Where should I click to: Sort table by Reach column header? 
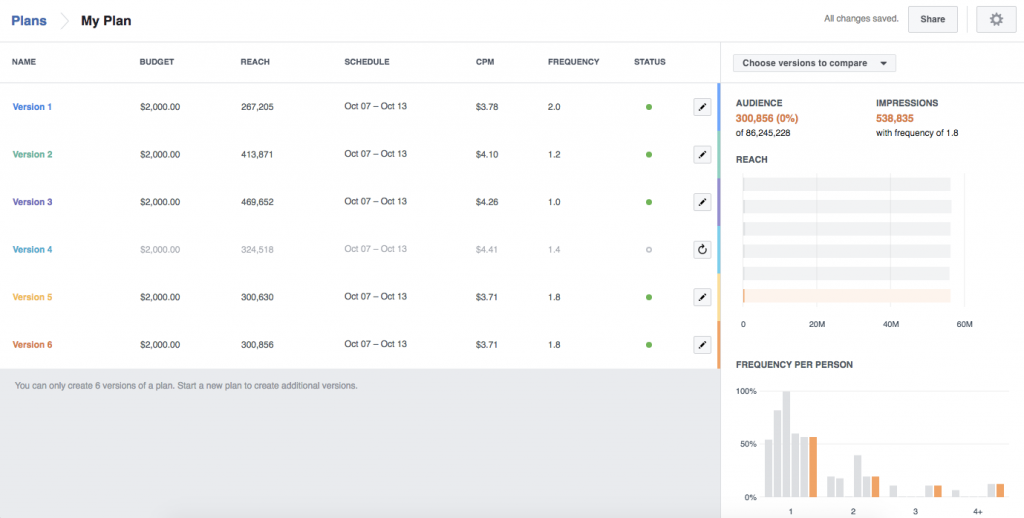[x=255, y=62]
